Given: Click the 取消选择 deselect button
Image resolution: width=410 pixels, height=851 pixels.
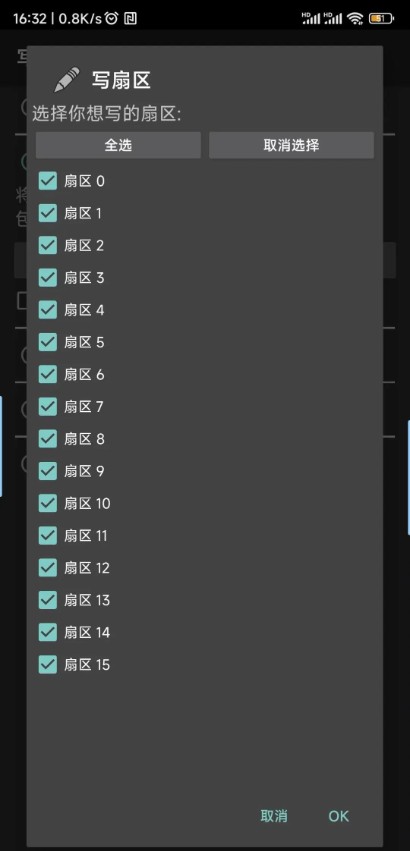Looking at the screenshot, I should [x=292, y=145].
